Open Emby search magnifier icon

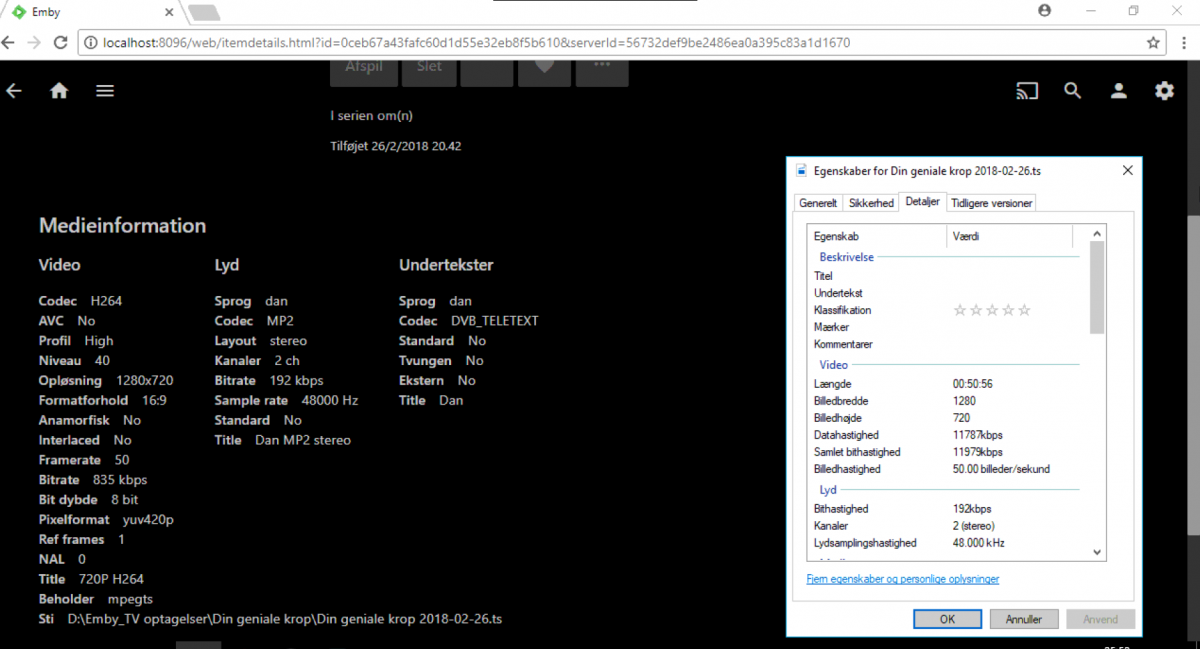[1073, 91]
